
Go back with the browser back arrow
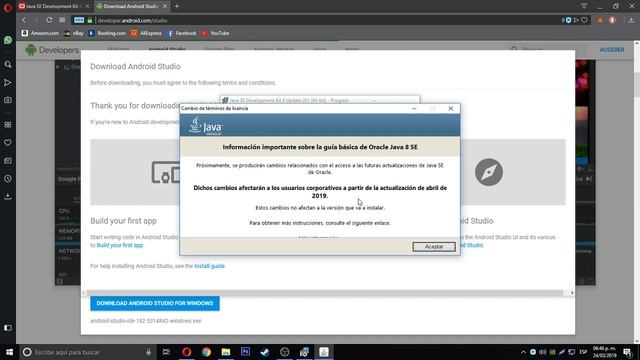click(x=24, y=20)
